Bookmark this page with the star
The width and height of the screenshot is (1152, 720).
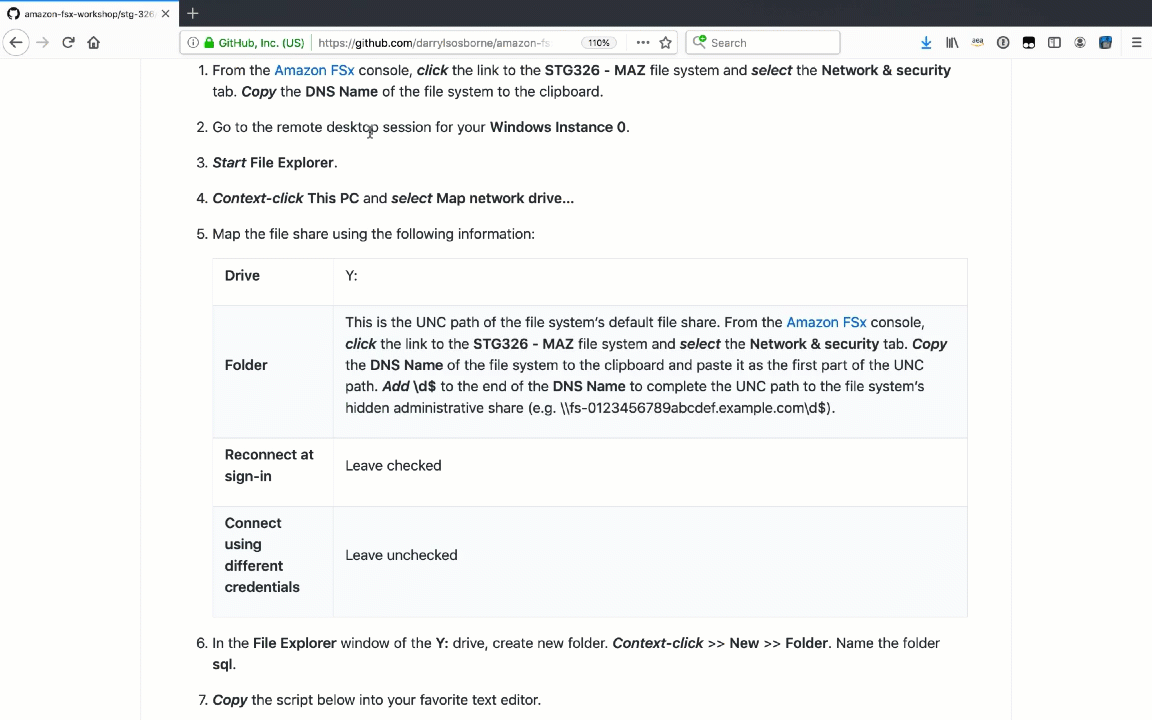[x=666, y=43]
